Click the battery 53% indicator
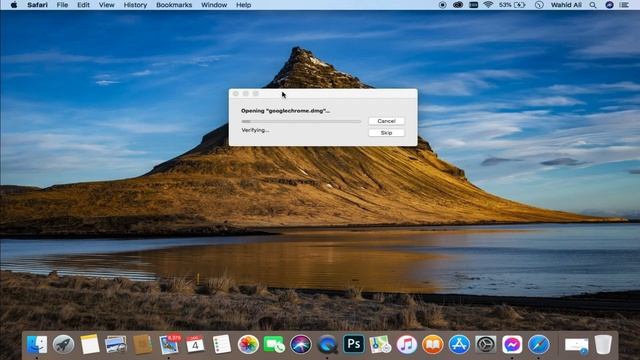The image size is (640, 360). coord(511,5)
